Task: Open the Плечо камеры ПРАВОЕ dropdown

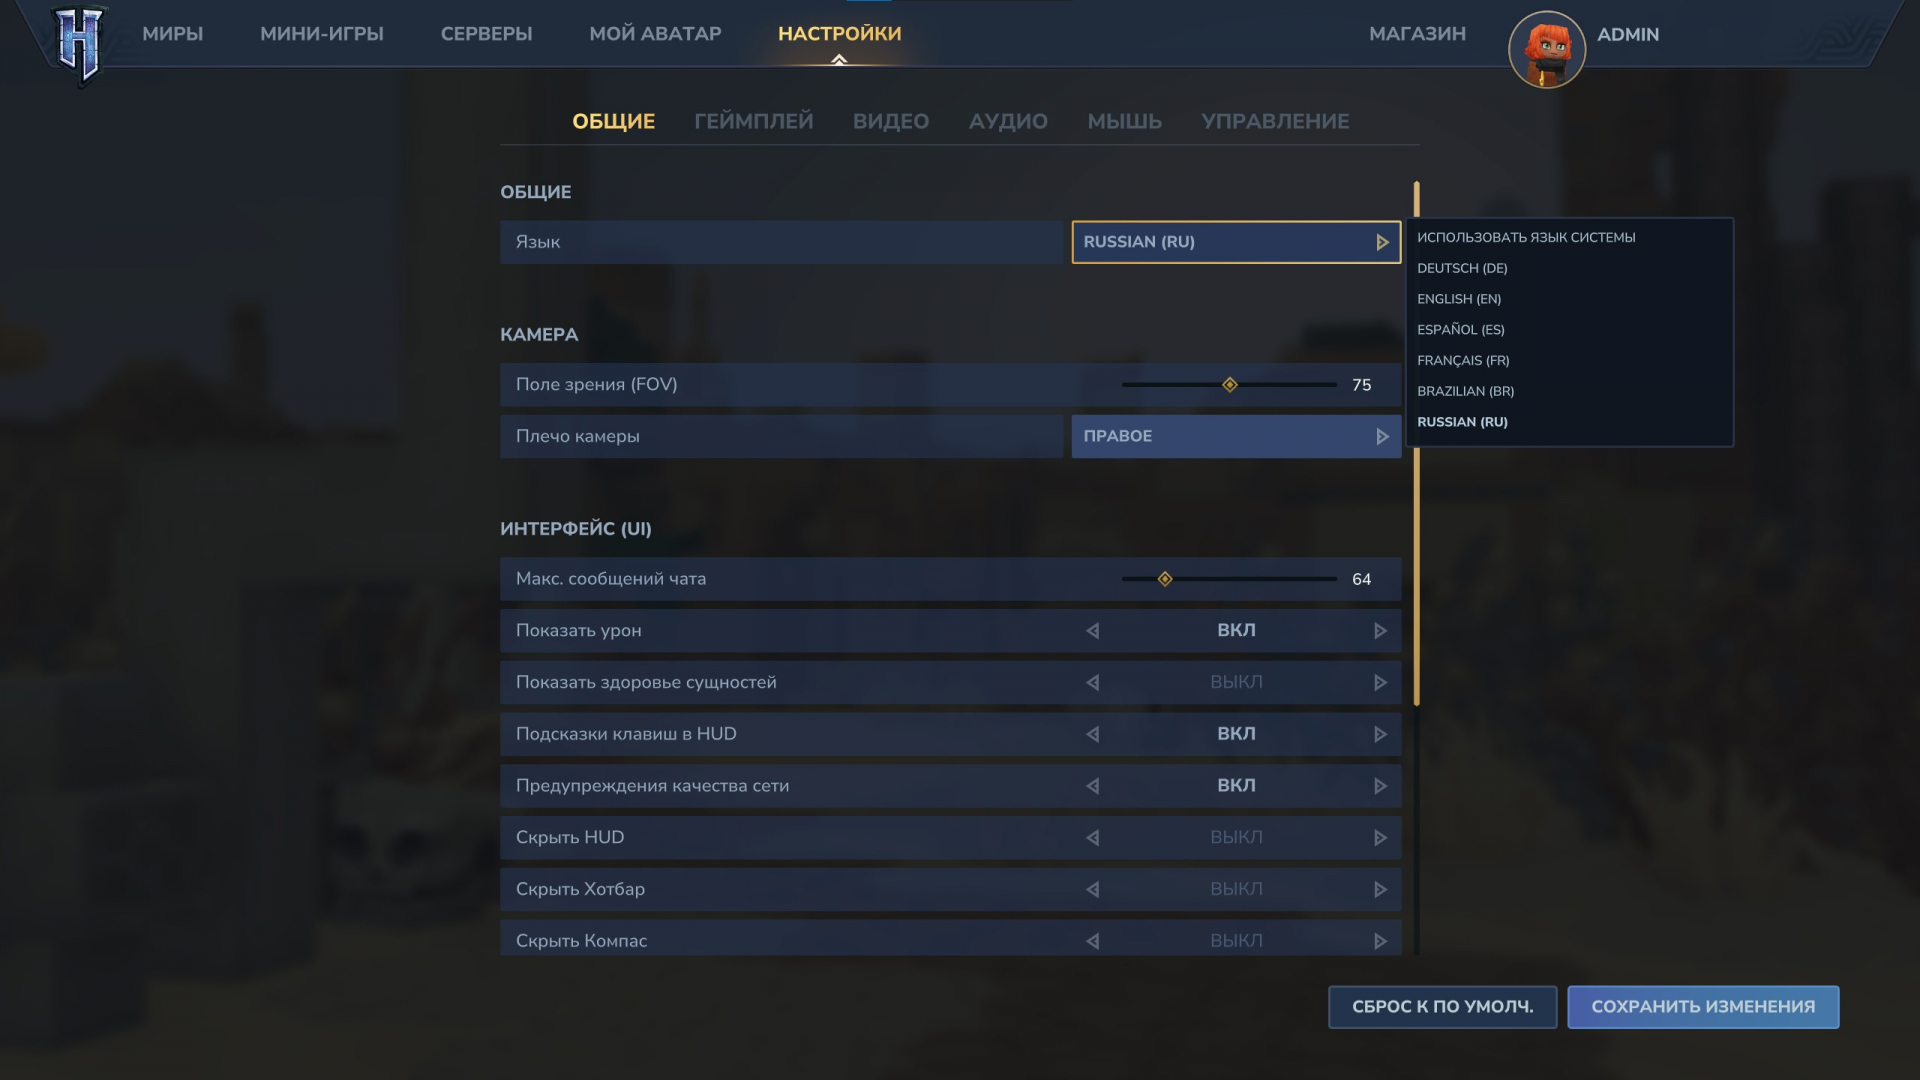Action: pos(1235,437)
